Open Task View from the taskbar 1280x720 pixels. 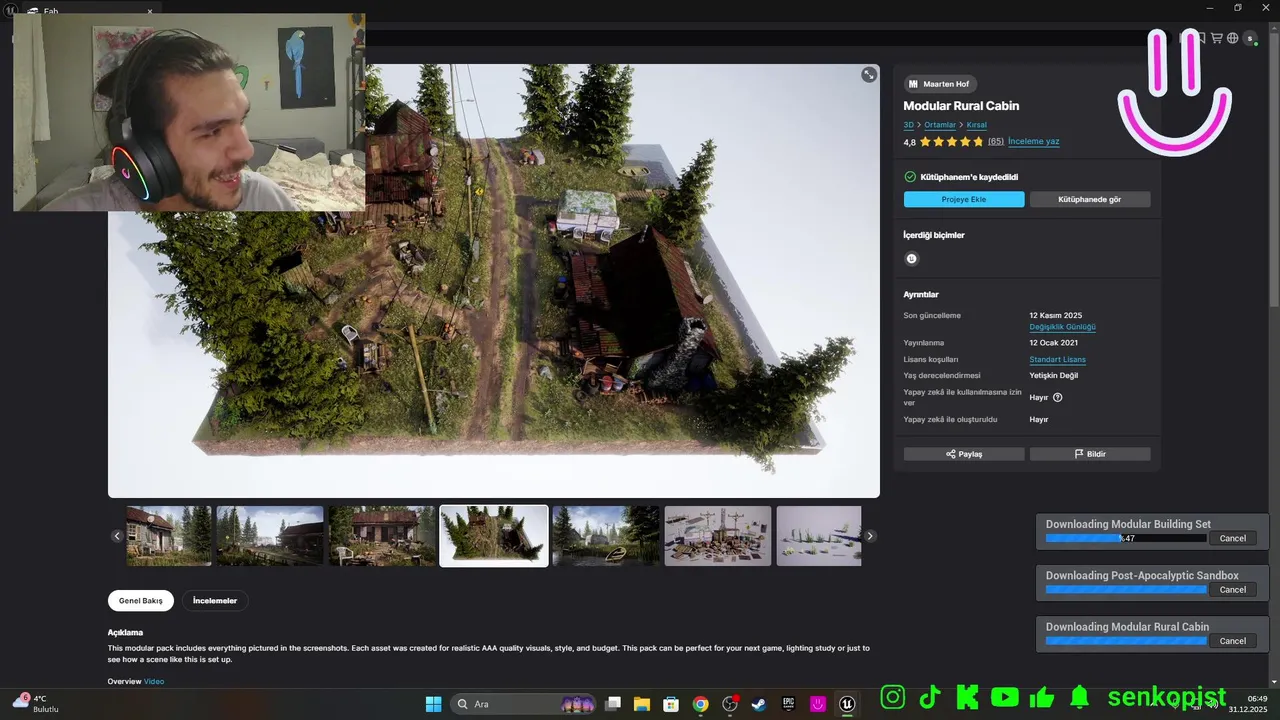(x=613, y=704)
